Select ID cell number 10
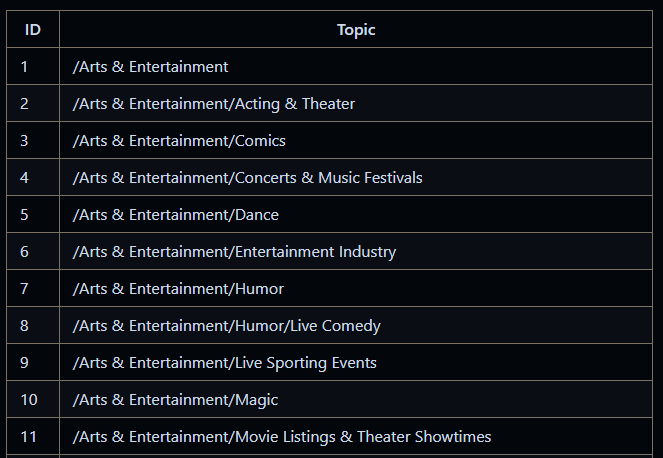Viewport: 663px width, 458px height. point(29,400)
